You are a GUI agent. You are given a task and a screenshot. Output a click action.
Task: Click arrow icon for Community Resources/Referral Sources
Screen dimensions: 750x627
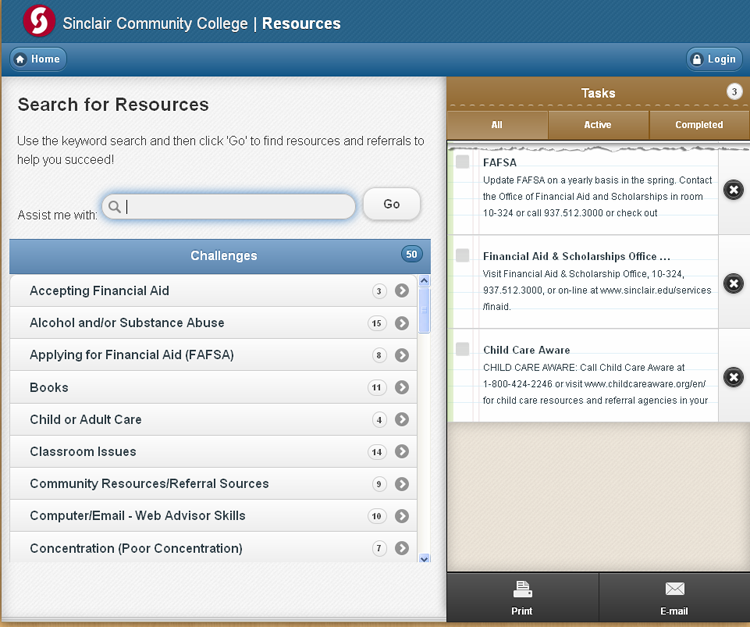pyautogui.click(x=402, y=484)
